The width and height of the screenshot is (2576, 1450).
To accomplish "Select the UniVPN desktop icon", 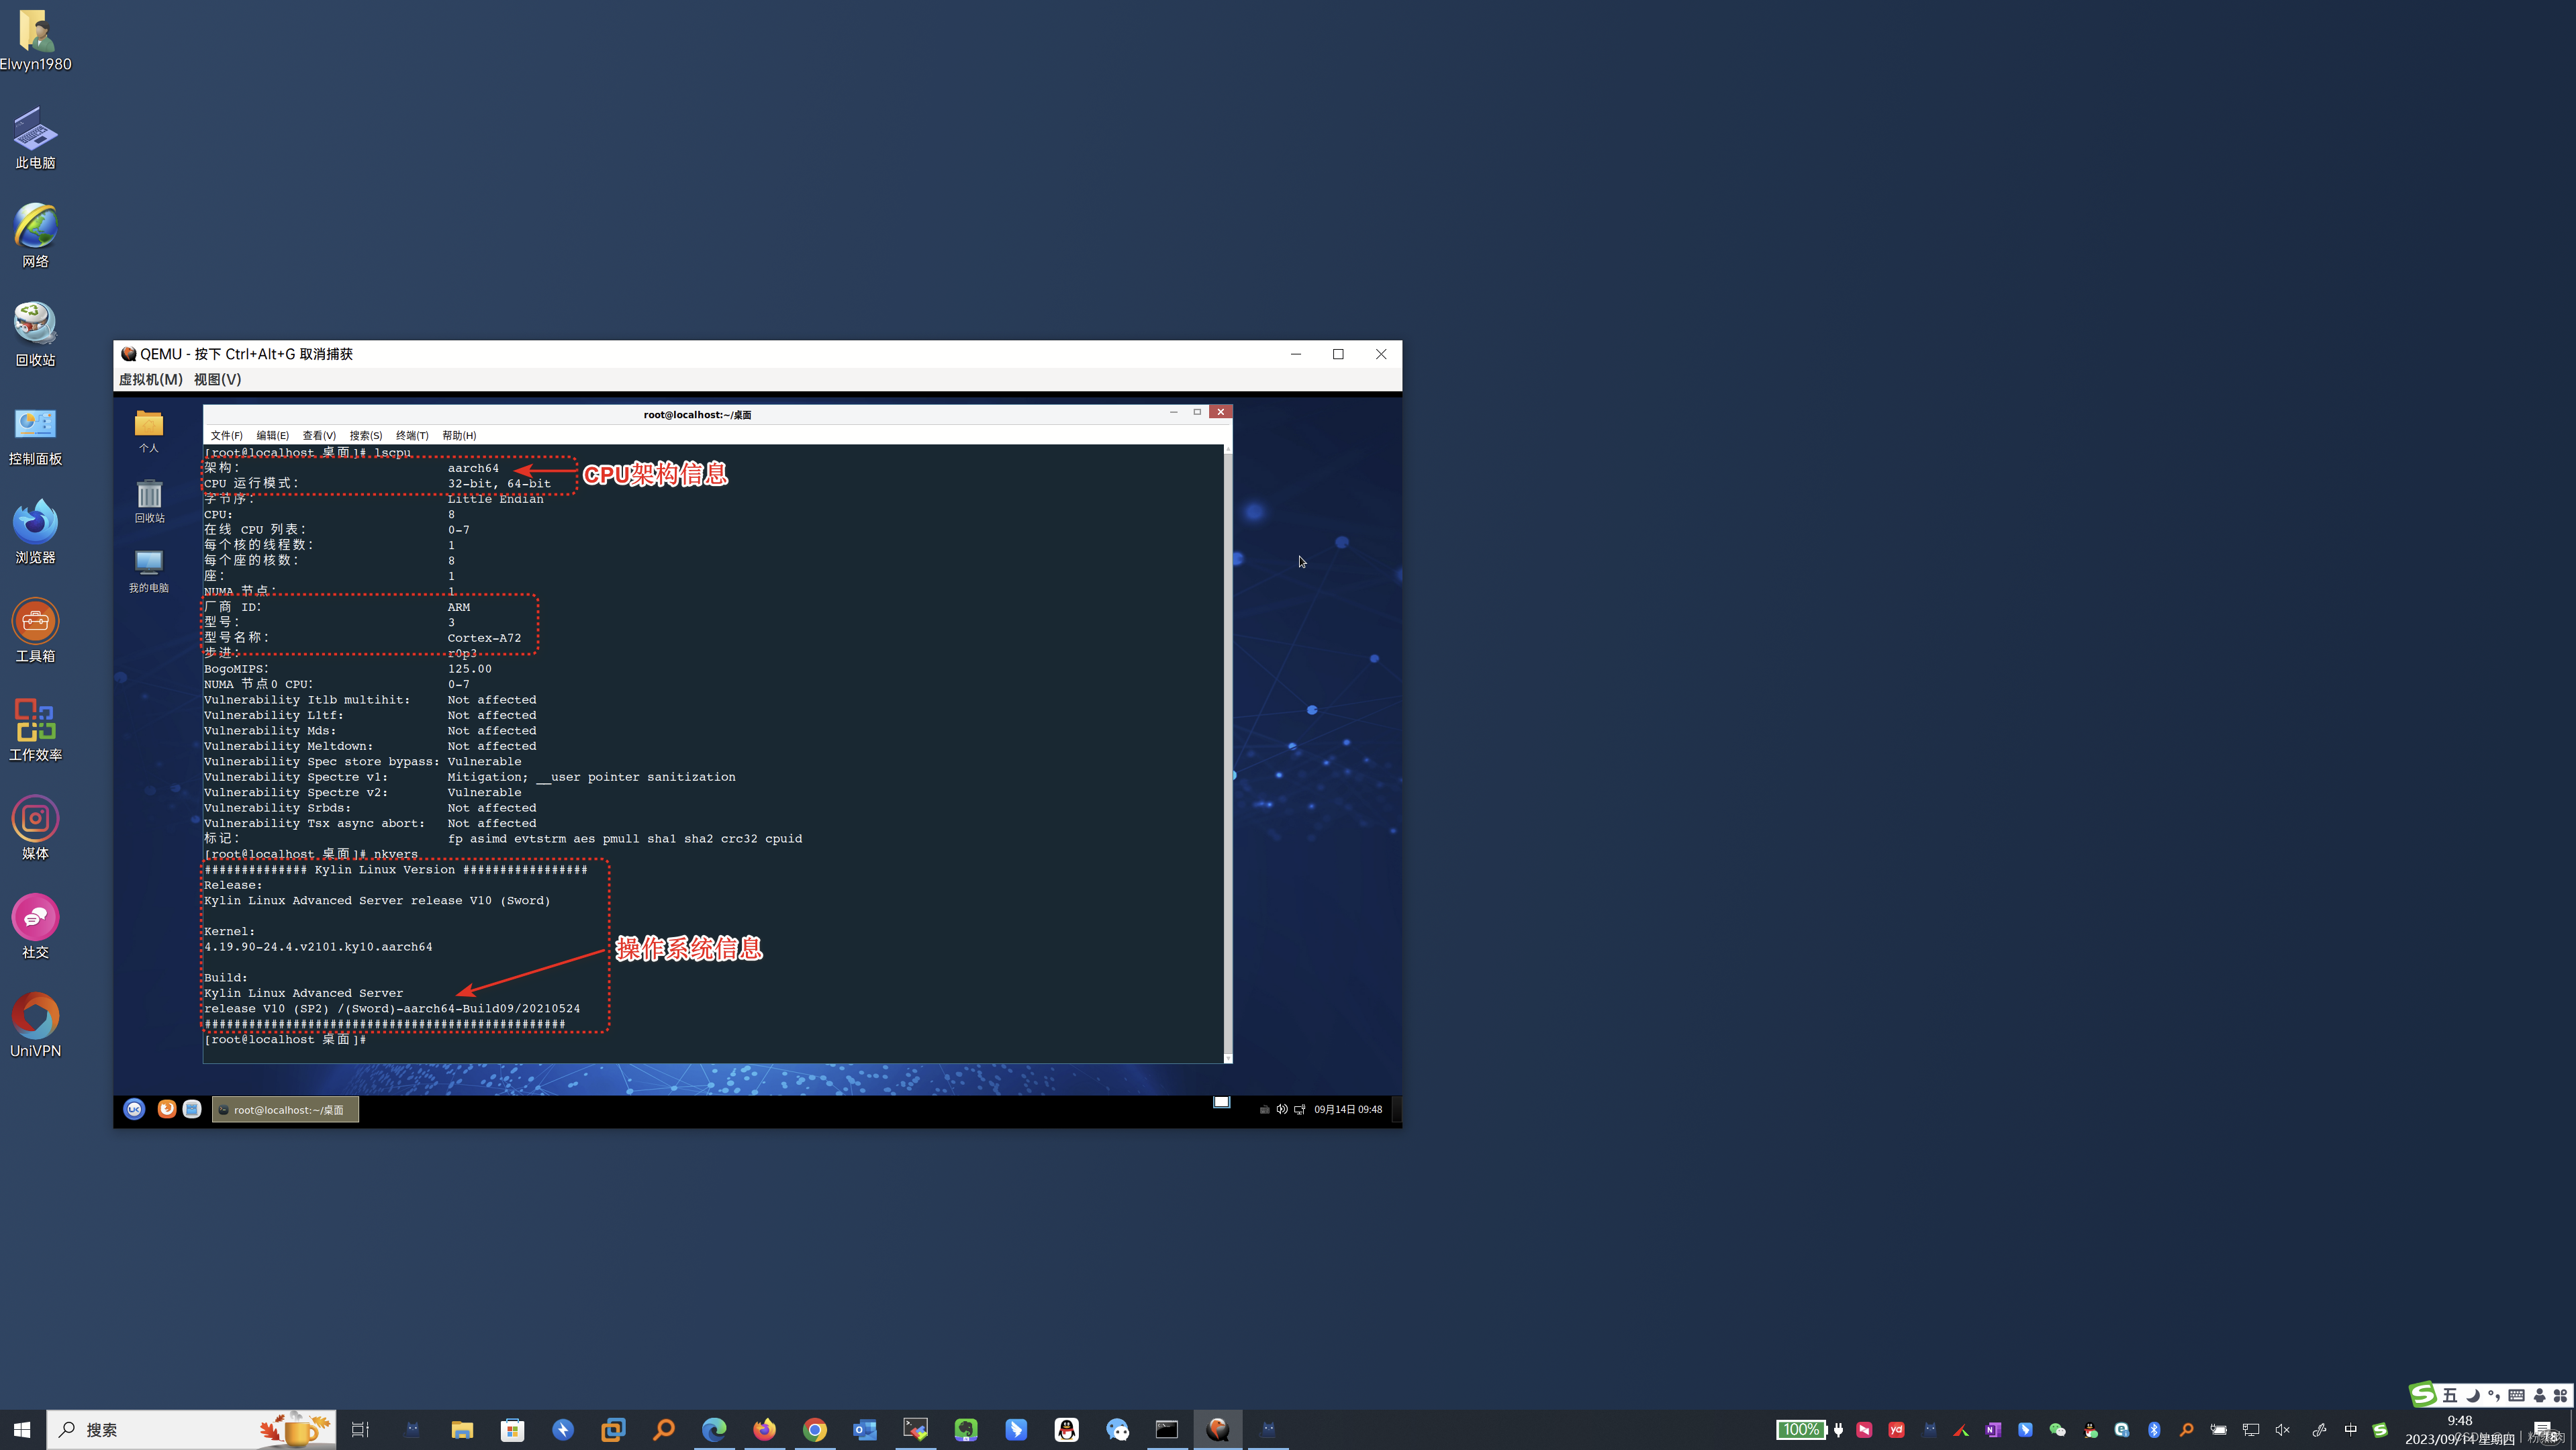I will [x=35, y=1026].
